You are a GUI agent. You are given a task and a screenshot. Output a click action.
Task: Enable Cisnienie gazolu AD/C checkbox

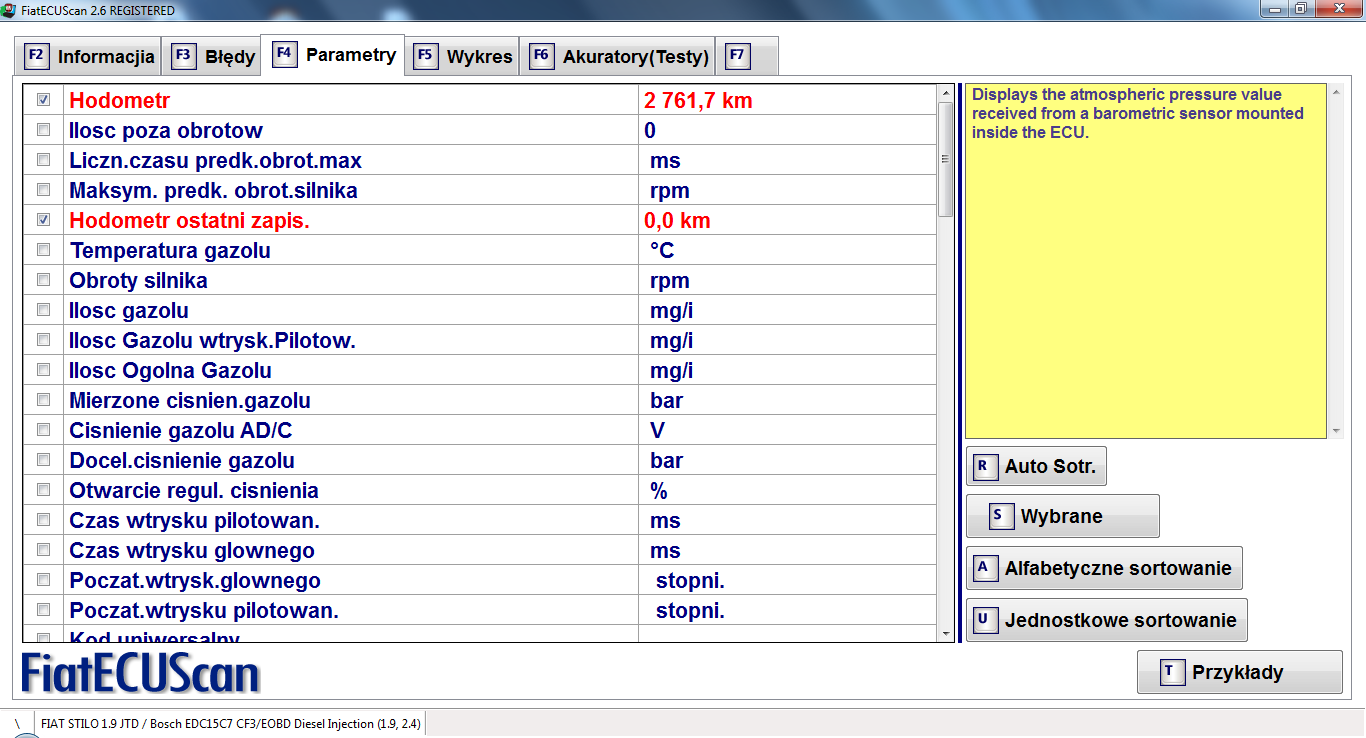coord(43,430)
